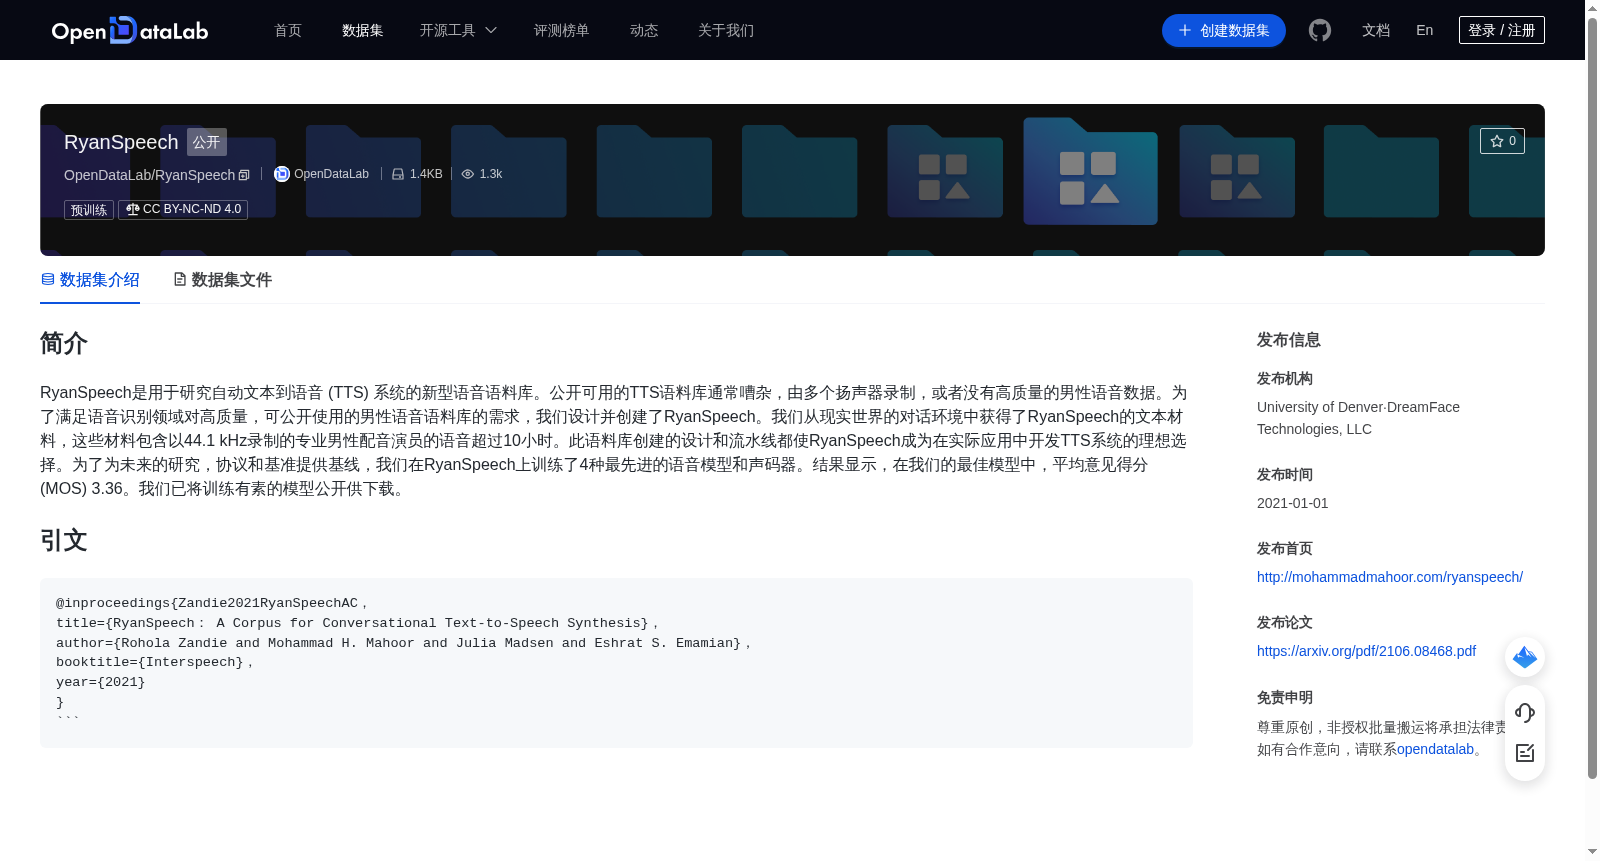Image resolution: width=1600 pixels, height=861 pixels.
Task: Open the arxiv.org 2106.08468 paper link
Action: coord(1366,651)
